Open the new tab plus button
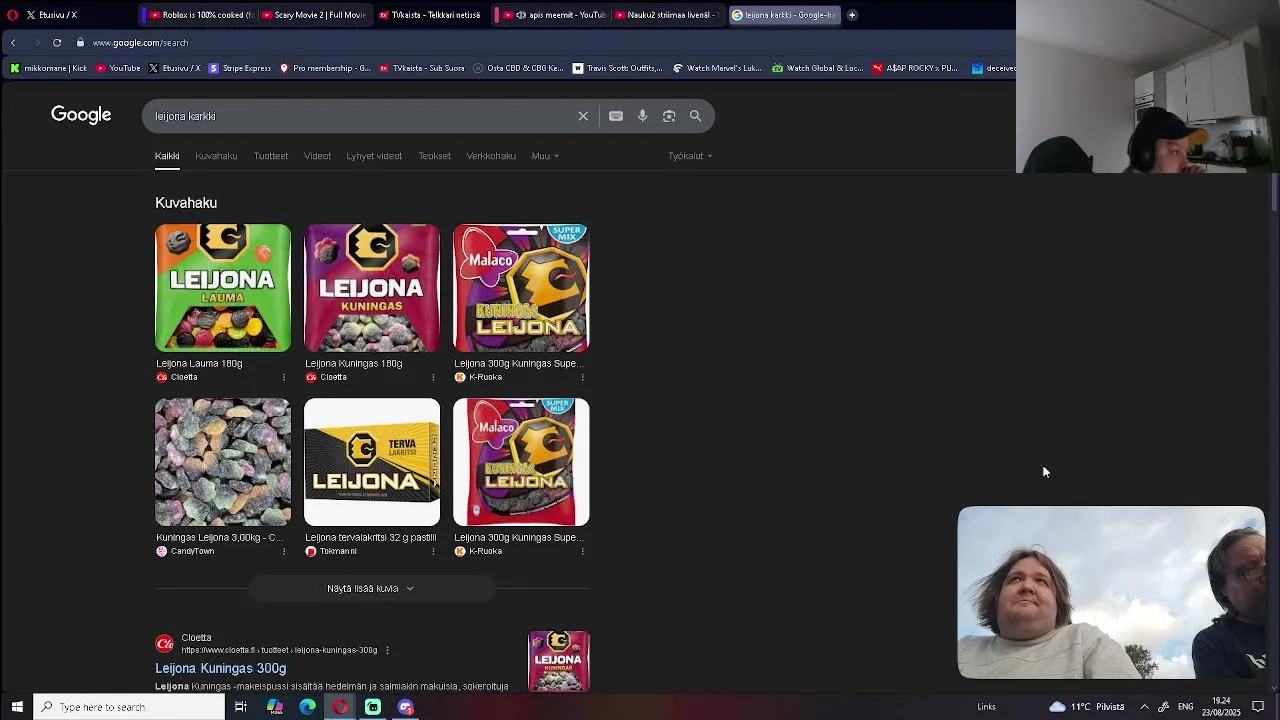Image resolution: width=1280 pixels, height=720 pixels. (852, 15)
